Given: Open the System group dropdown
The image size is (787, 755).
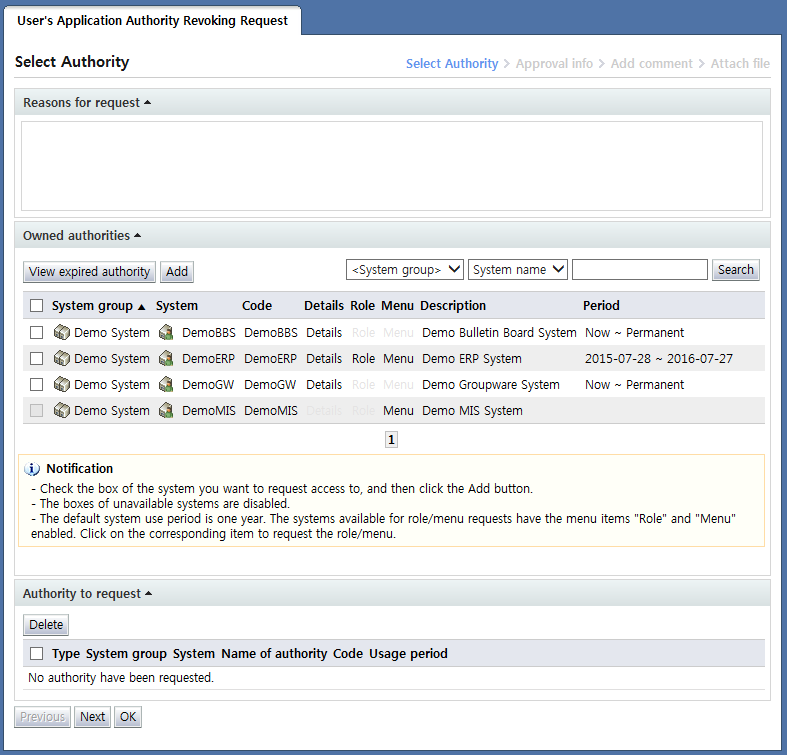Looking at the screenshot, I should (404, 270).
